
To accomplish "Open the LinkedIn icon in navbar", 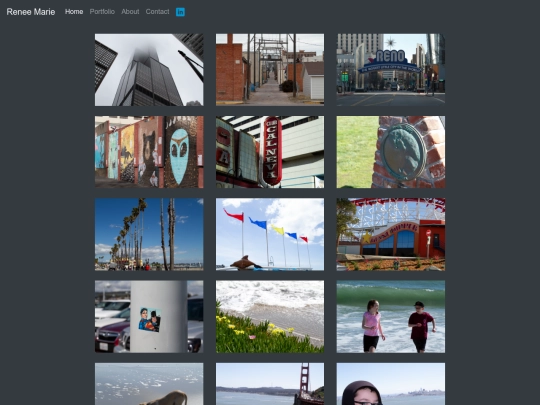I will coord(180,12).
